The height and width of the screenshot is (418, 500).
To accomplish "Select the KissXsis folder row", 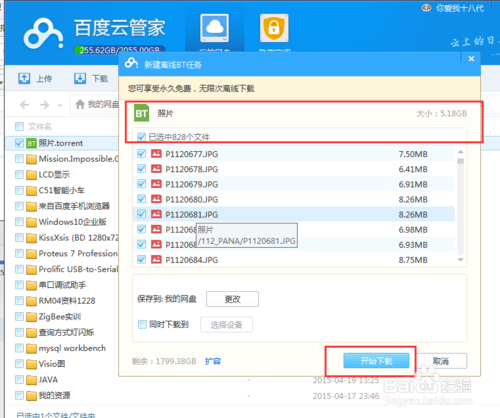I will click(62, 238).
